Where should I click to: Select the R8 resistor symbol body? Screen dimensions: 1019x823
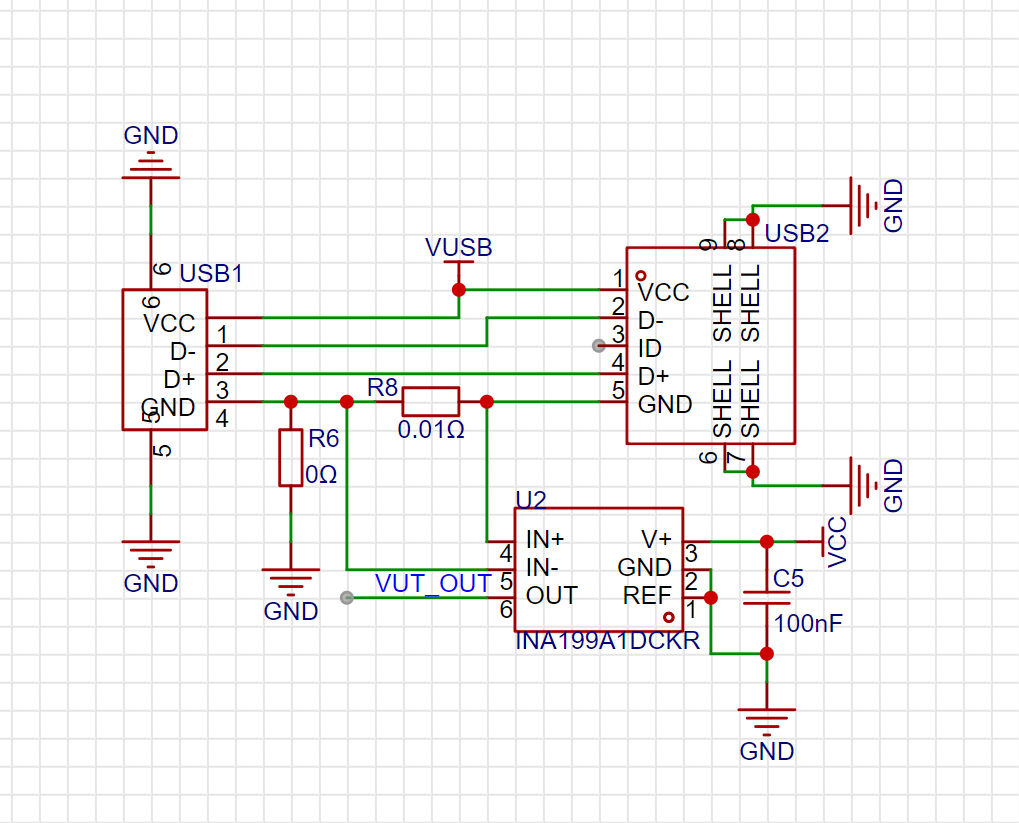coord(430,402)
